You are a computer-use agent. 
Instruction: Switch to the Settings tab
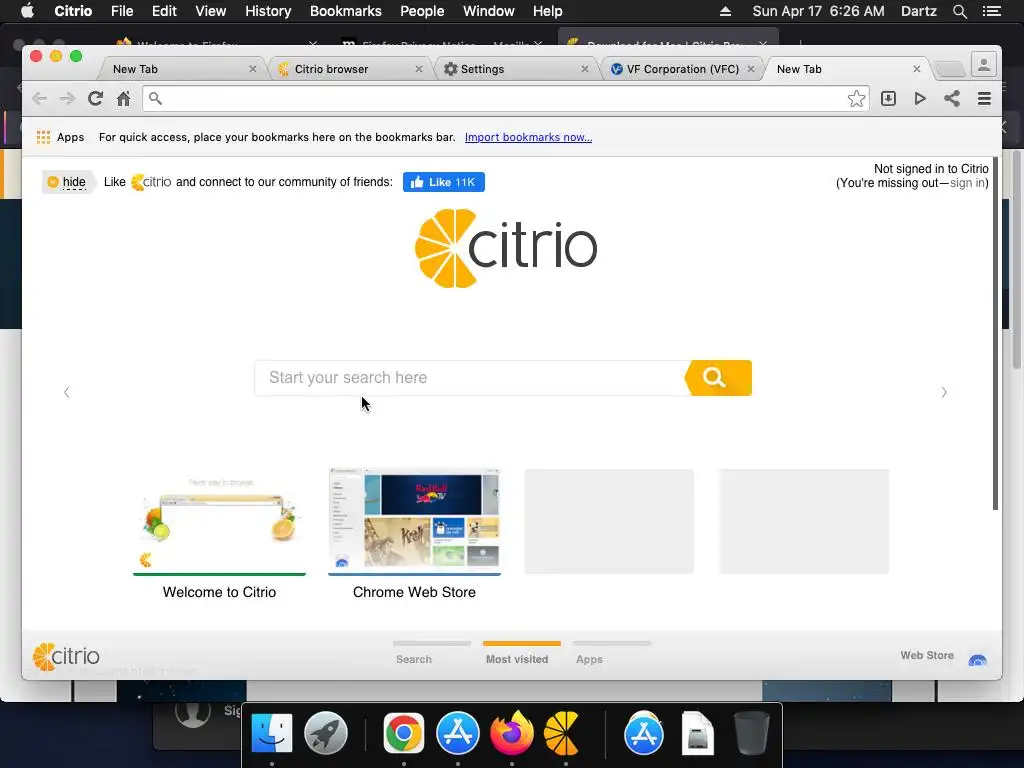click(x=516, y=69)
